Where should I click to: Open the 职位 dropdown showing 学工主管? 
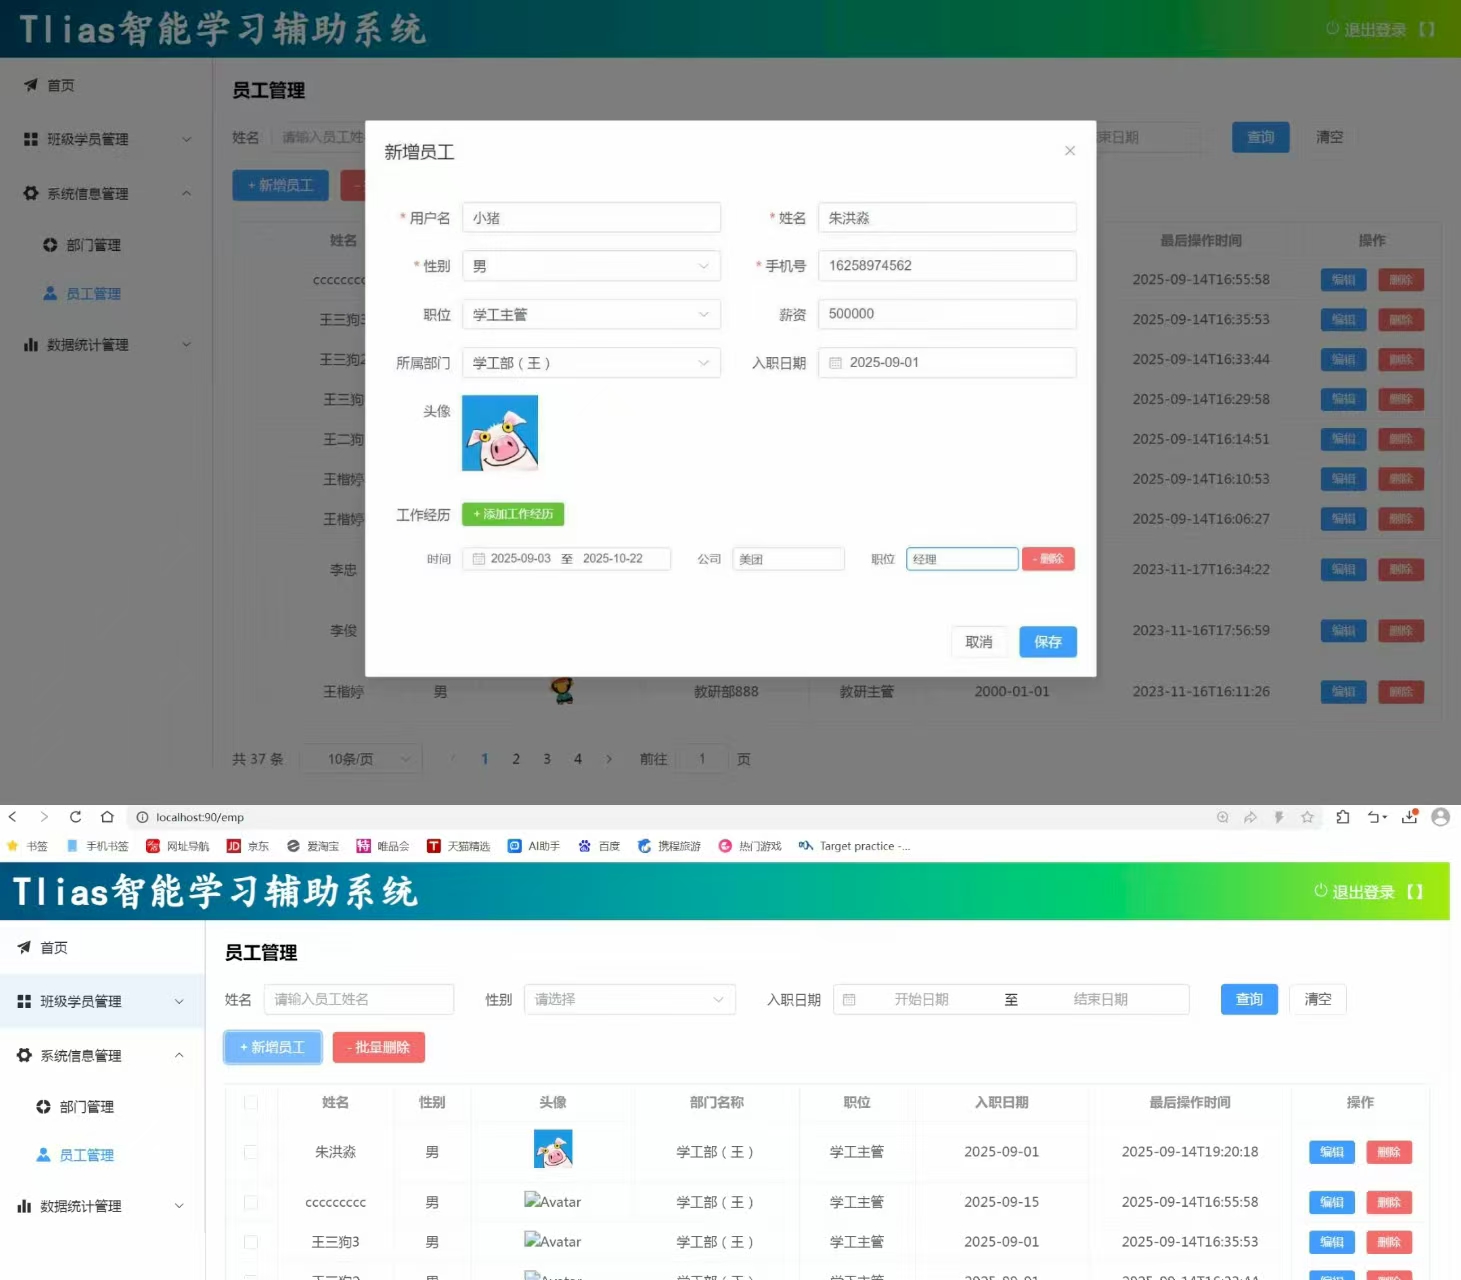tap(590, 315)
